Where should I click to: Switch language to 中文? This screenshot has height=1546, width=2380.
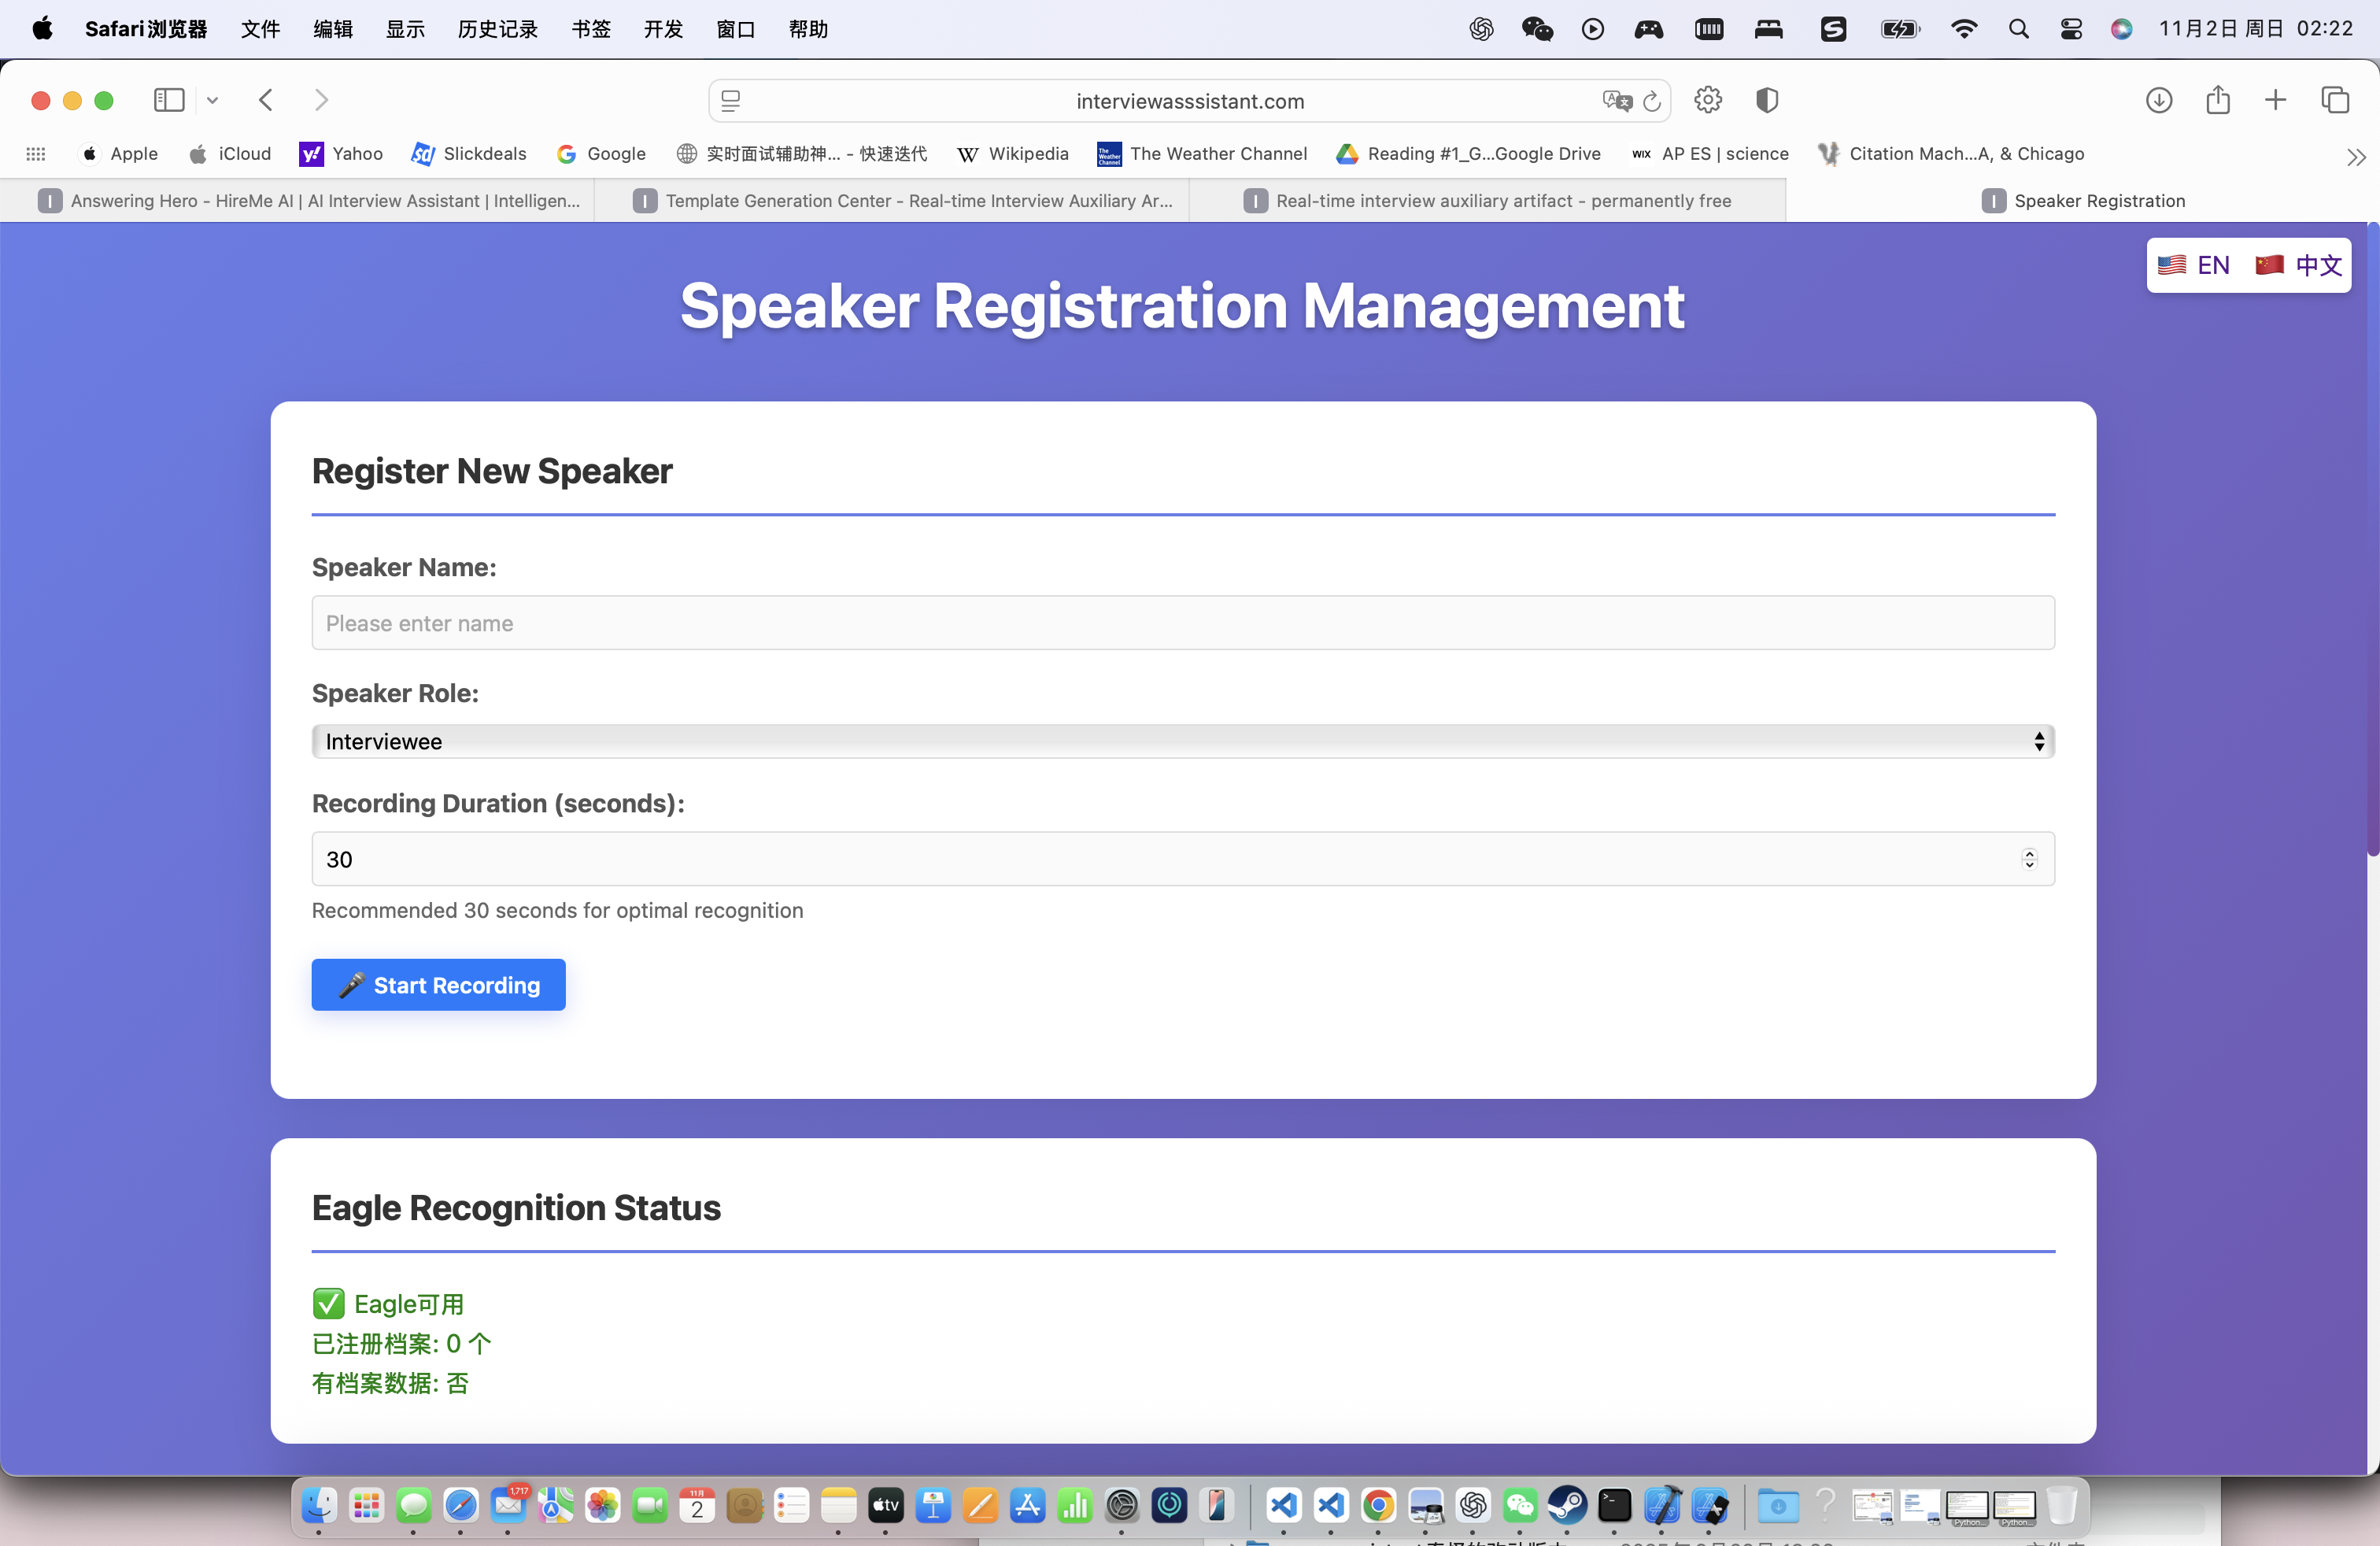click(2298, 265)
